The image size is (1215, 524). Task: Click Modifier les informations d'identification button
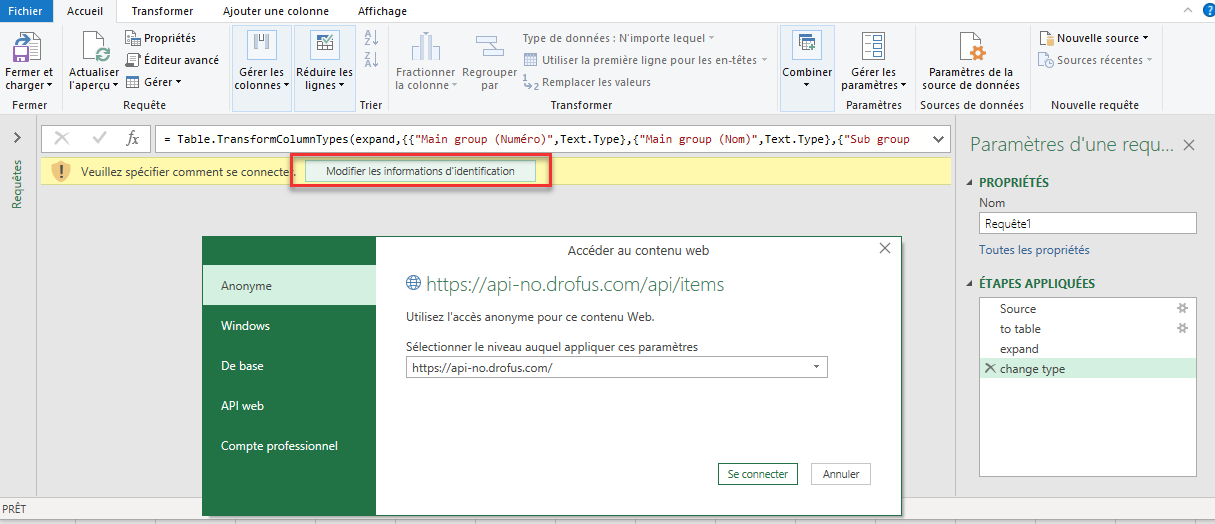[420, 172]
